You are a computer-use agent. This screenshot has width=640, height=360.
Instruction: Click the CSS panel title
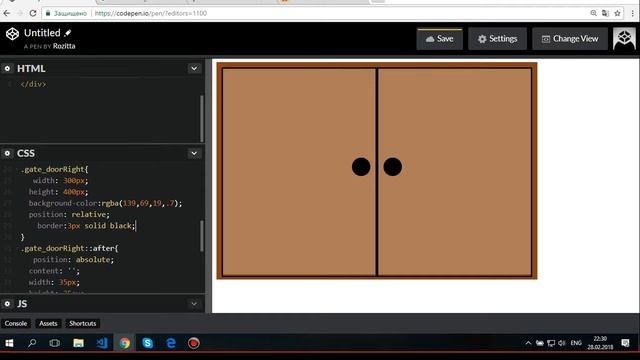(26, 153)
